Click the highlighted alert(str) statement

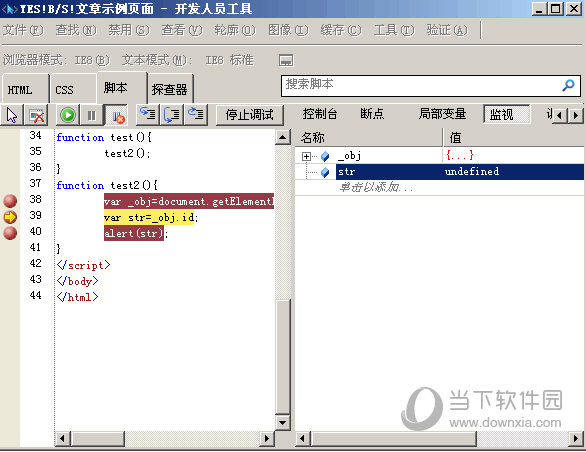134,233
